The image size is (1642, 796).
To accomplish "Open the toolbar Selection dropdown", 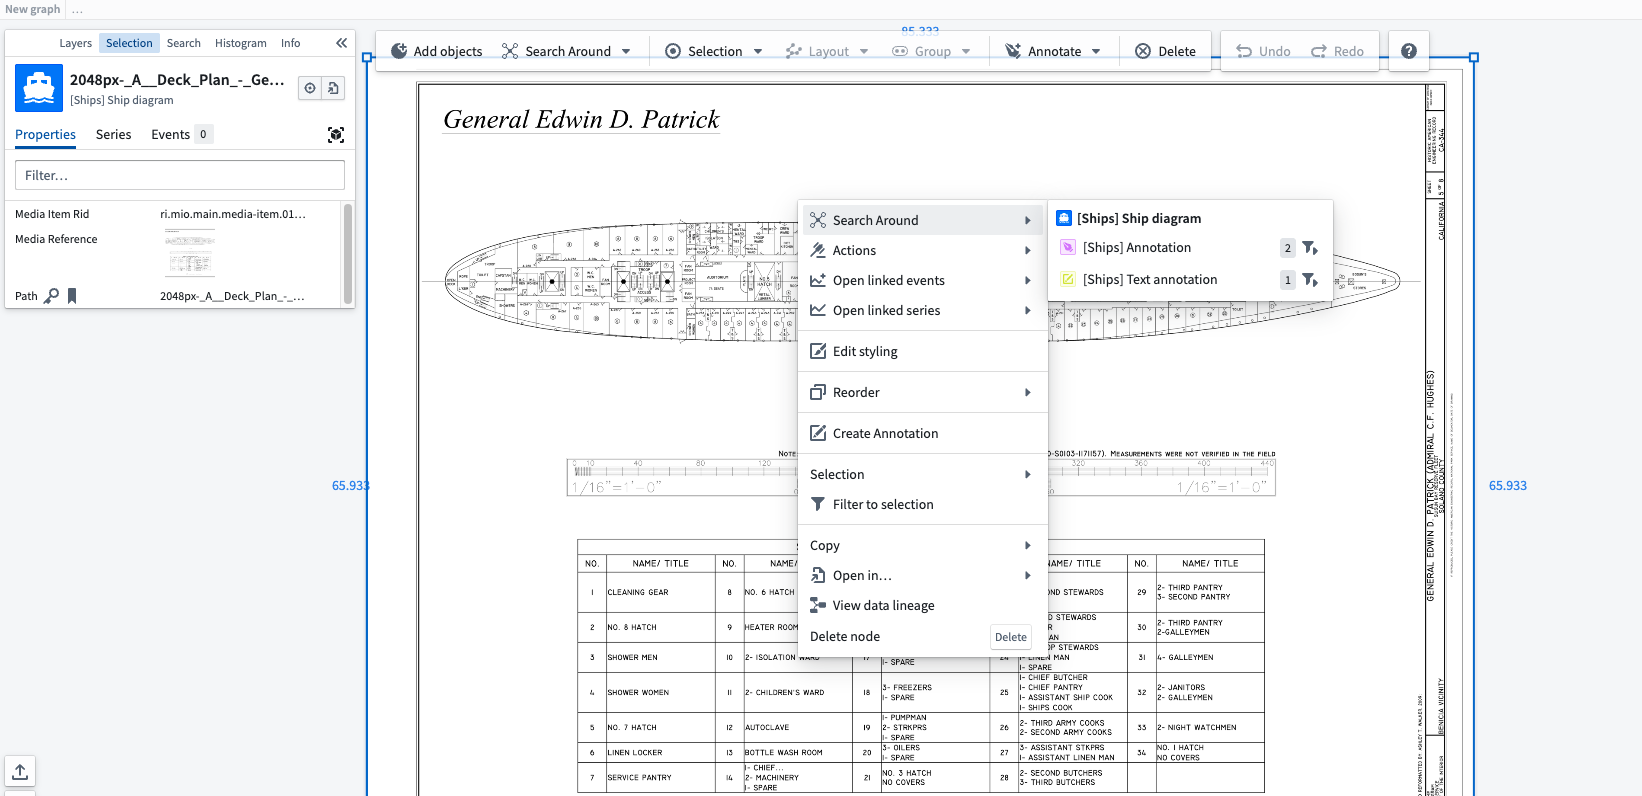I will coord(714,51).
